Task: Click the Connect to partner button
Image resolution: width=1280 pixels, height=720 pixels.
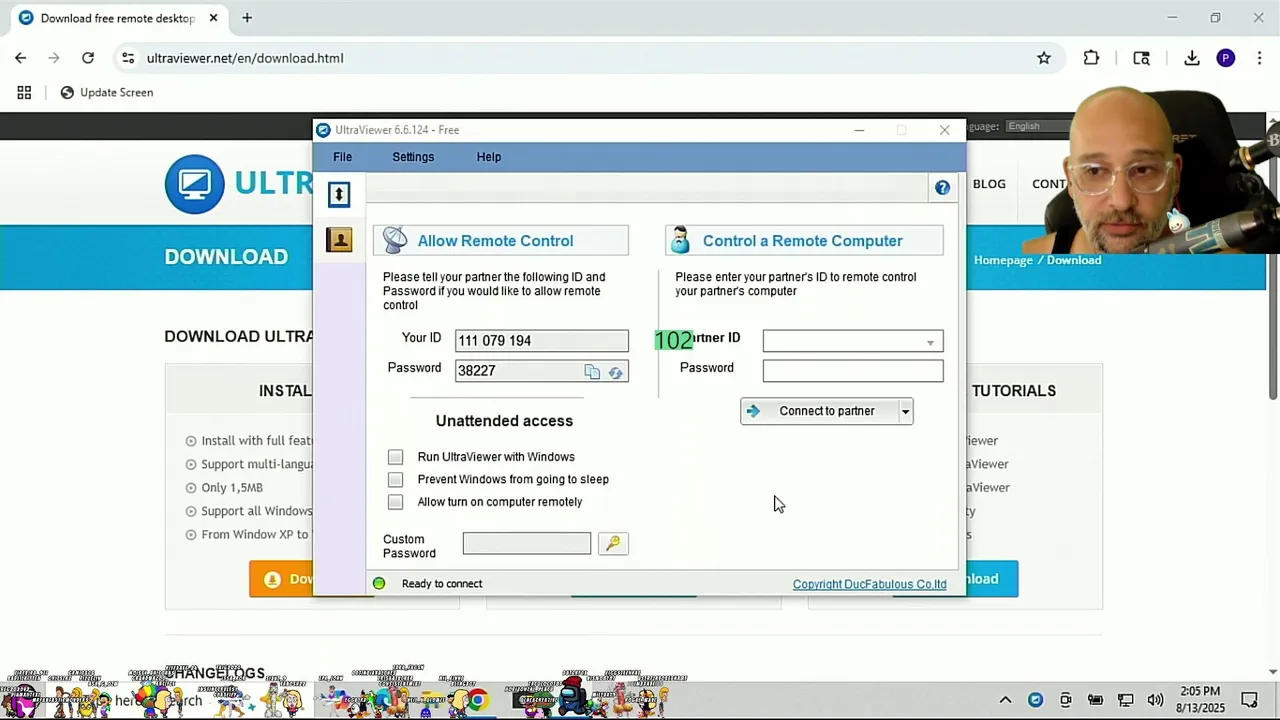Action: [819, 411]
